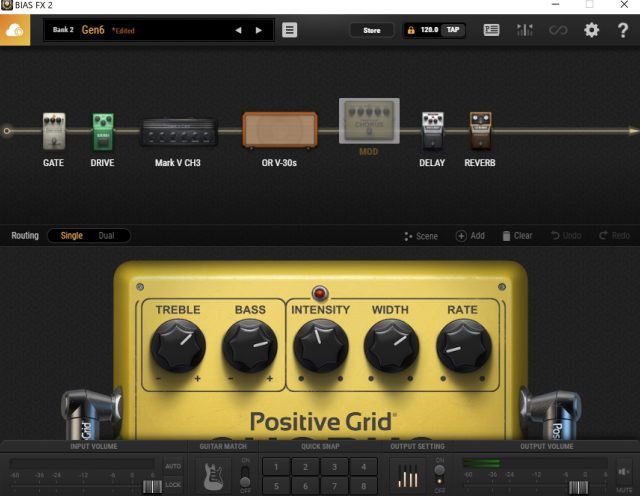Click the output volume fader handle
This screenshot has height=496, width=640.
click(x=578, y=487)
